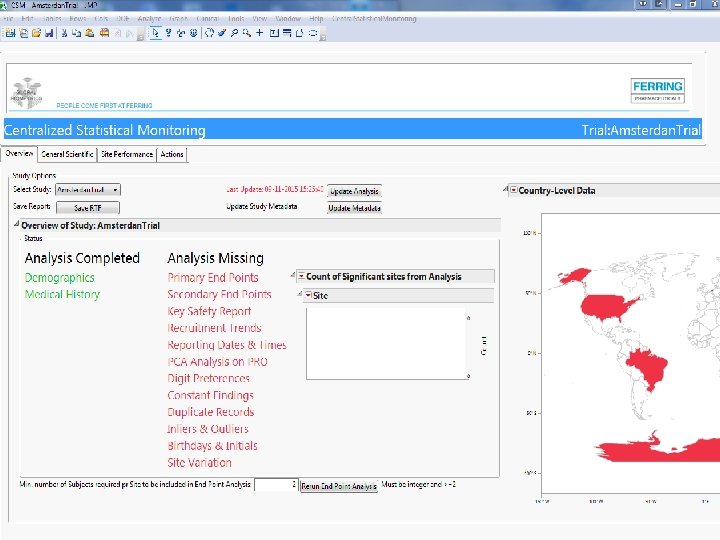This screenshot has width=720, height=540.
Task: Select the Line drawing tool
Action: point(287,33)
